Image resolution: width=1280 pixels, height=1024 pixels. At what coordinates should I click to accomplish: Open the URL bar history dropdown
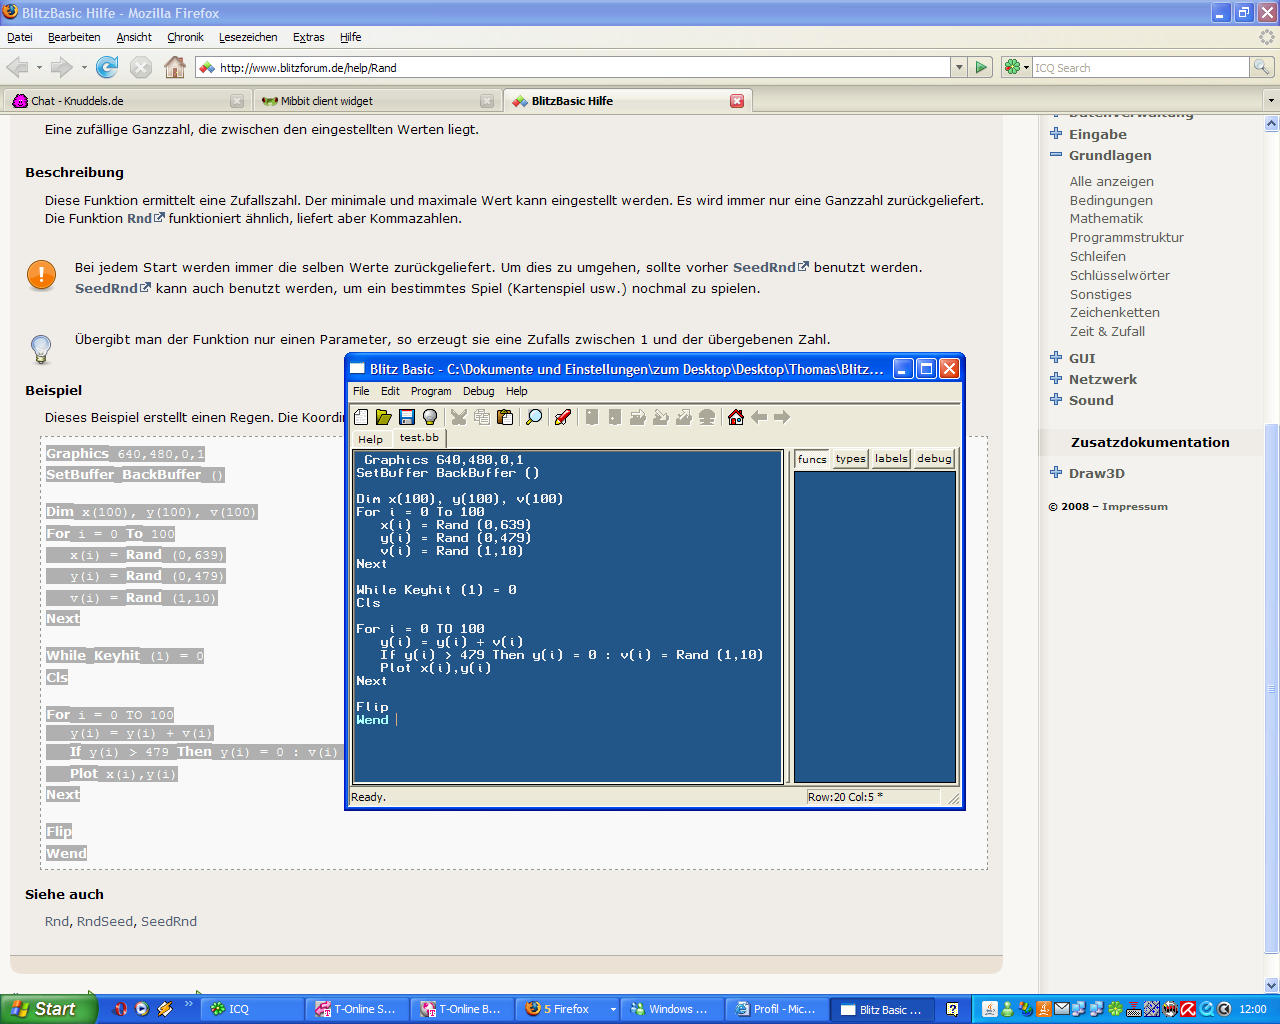[x=959, y=67]
